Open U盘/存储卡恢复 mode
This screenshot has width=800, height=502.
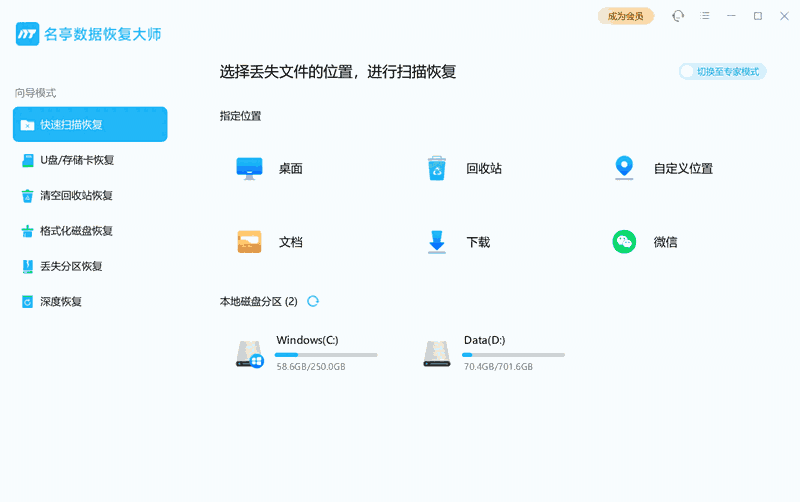pos(90,160)
